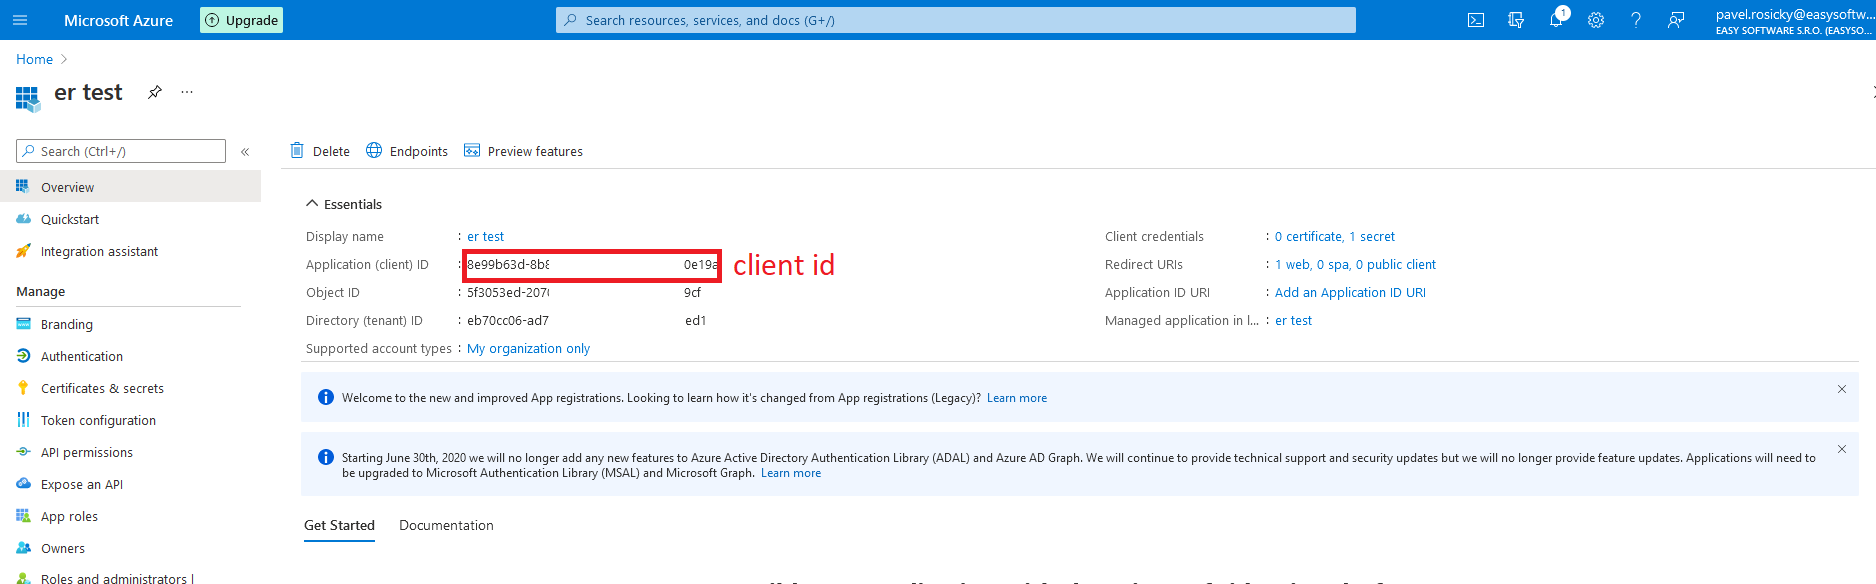The width and height of the screenshot is (1876, 584).
Task: Select API permissions in the sidebar
Action: click(x=86, y=452)
